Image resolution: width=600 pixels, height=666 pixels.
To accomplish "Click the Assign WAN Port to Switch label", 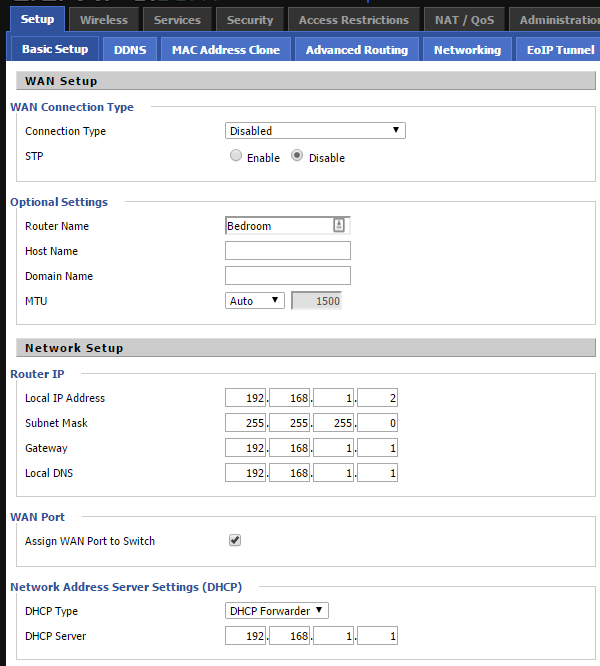I will [90, 541].
